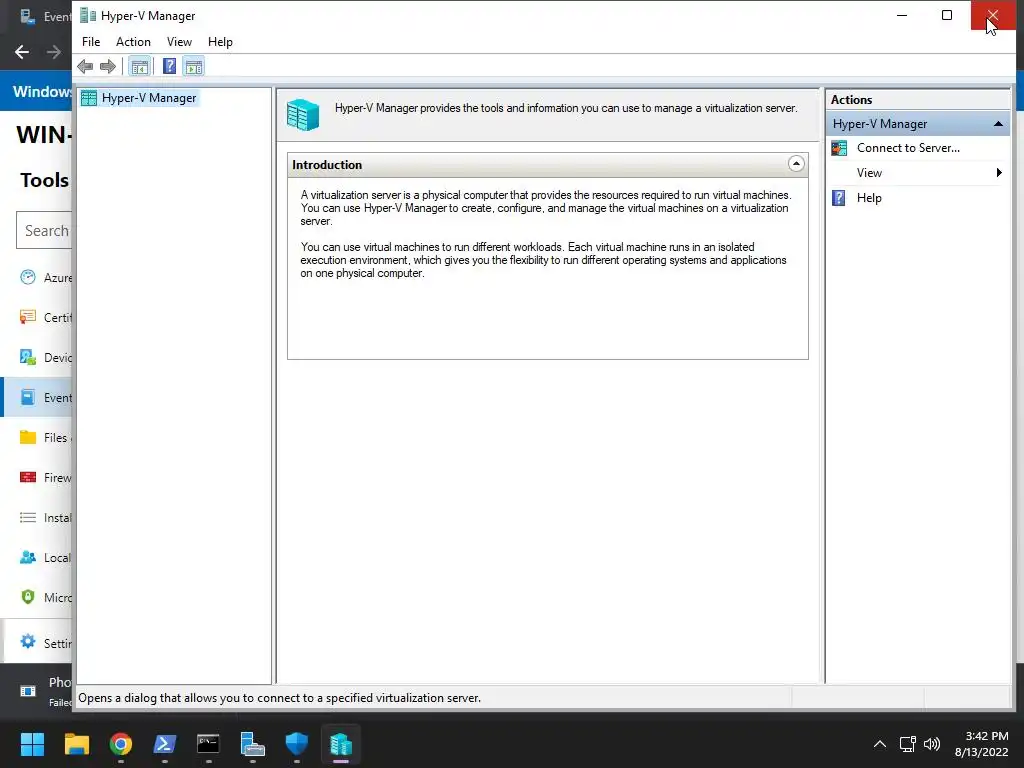Click the Back arrow in Hyper-V toolbar
The width and height of the screenshot is (1024, 768).
point(85,66)
